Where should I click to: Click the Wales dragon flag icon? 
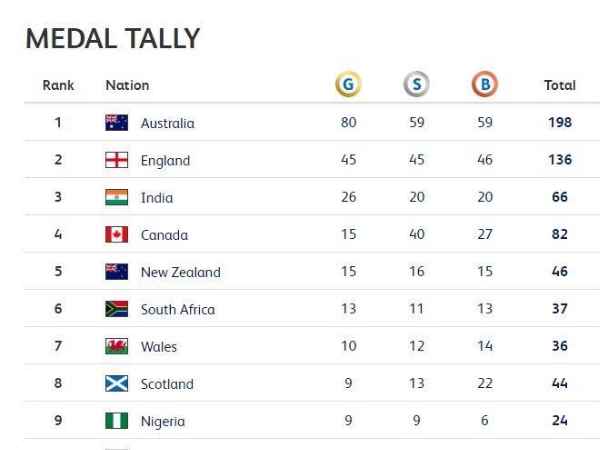click(x=117, y=346)
